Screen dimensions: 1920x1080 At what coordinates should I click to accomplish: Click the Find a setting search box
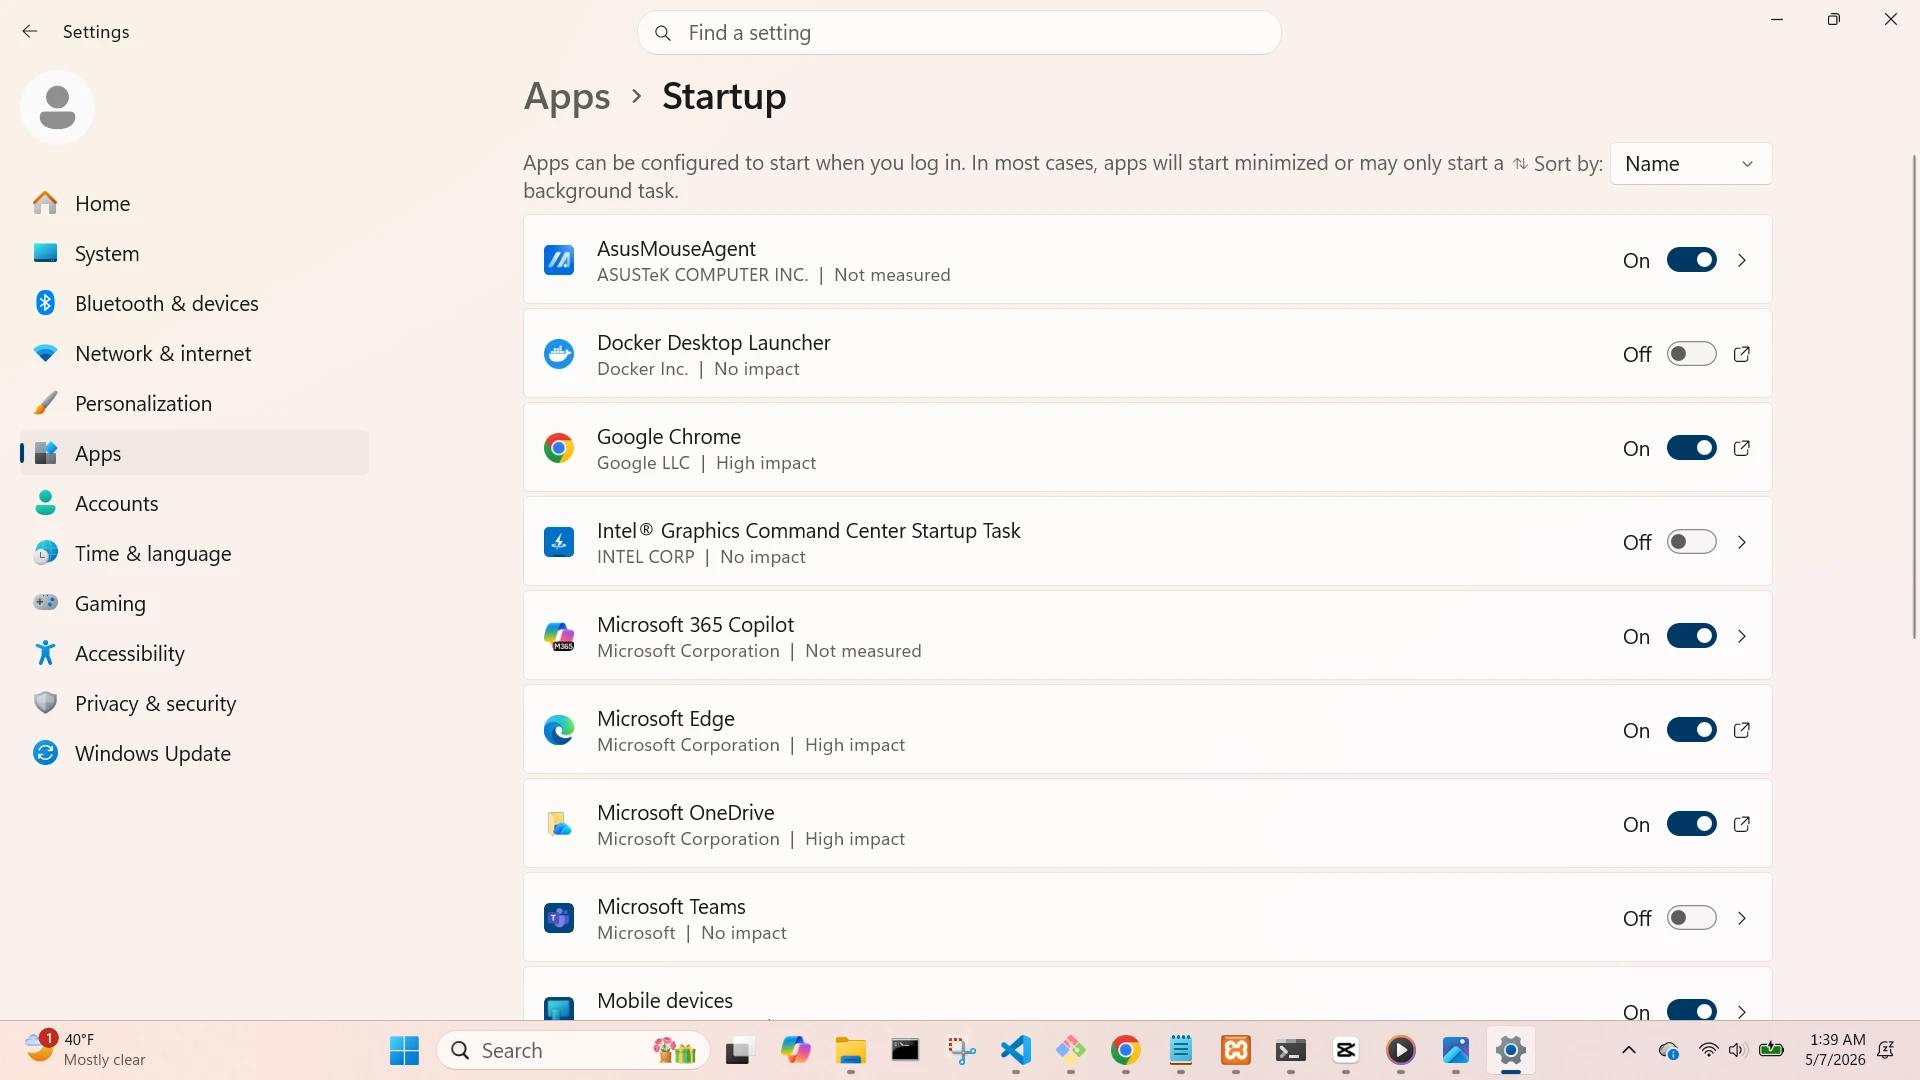pos(959,33)
